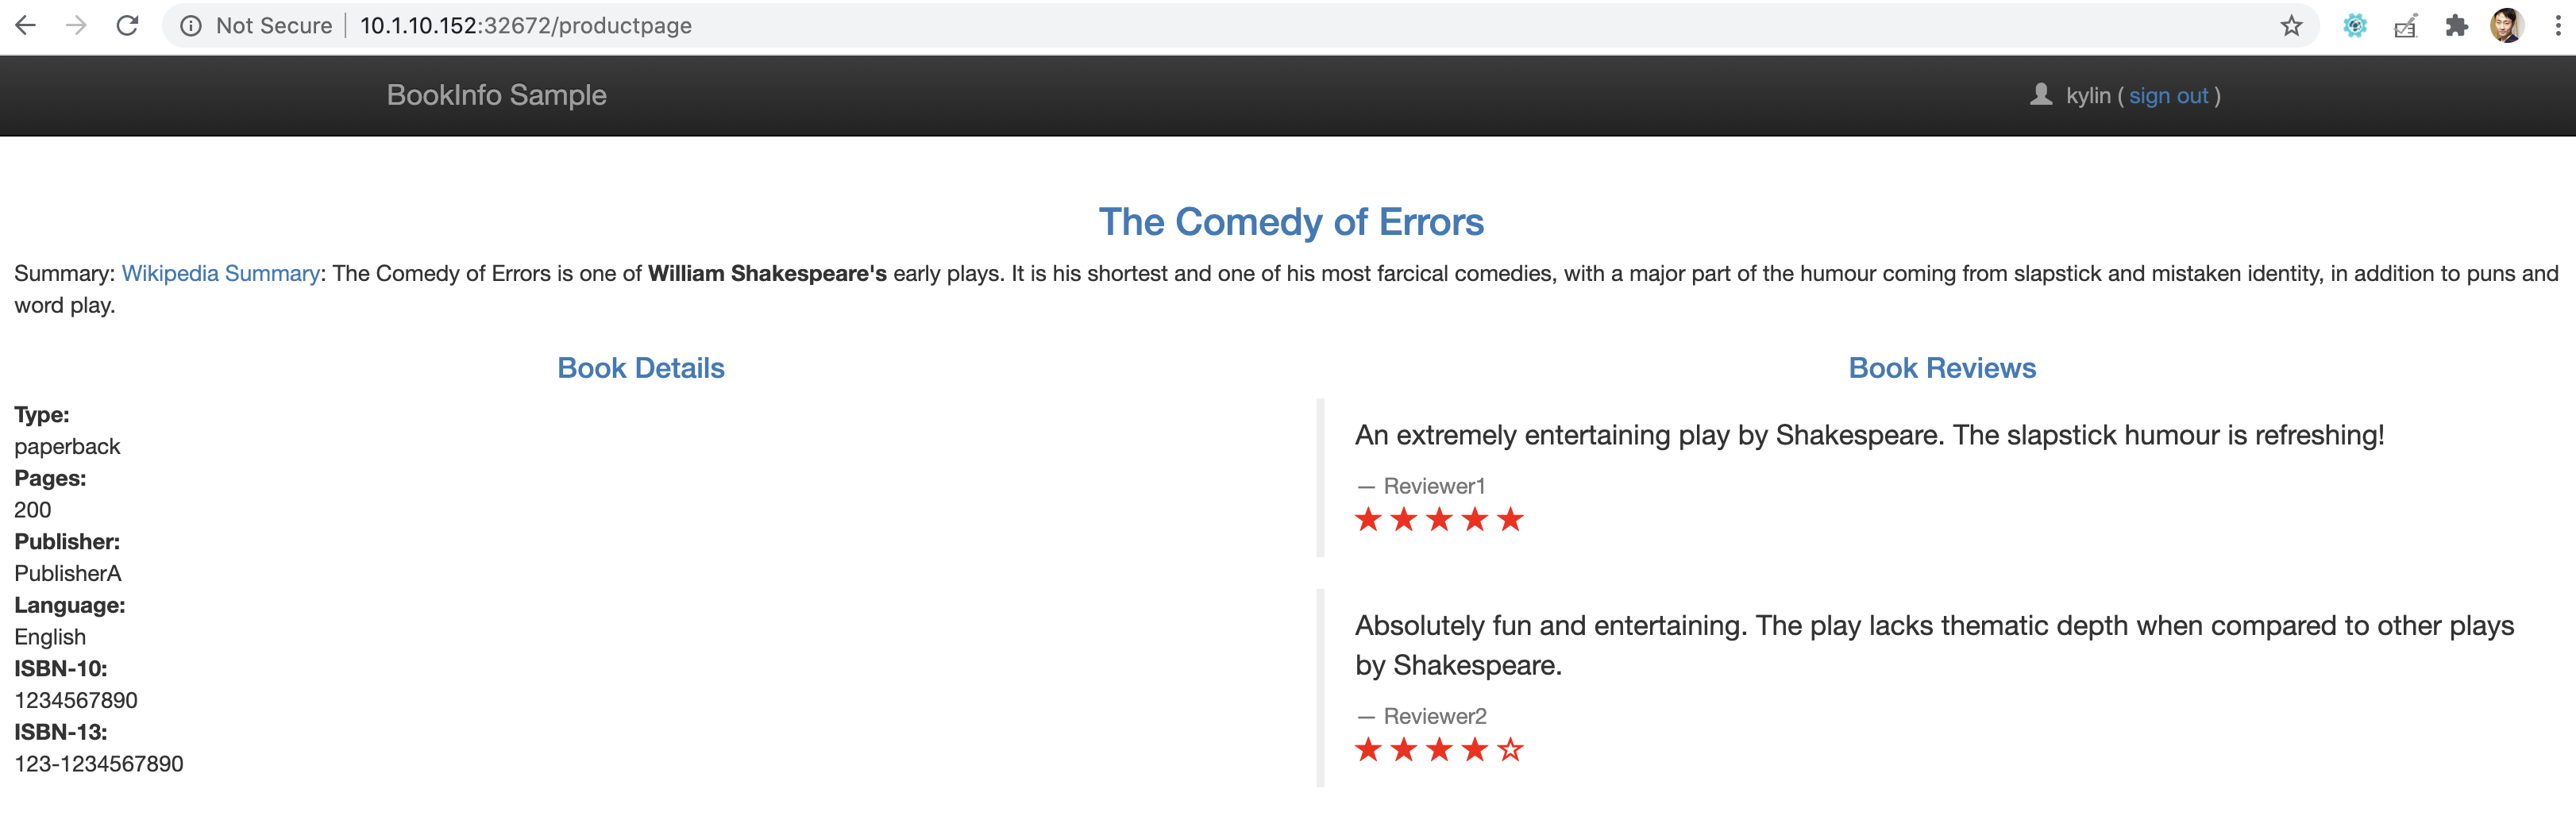This screenshot has width=2576, height=835.
Task: Click the chart extension icon beside the gear
Action: click(x=2405, y=26)
